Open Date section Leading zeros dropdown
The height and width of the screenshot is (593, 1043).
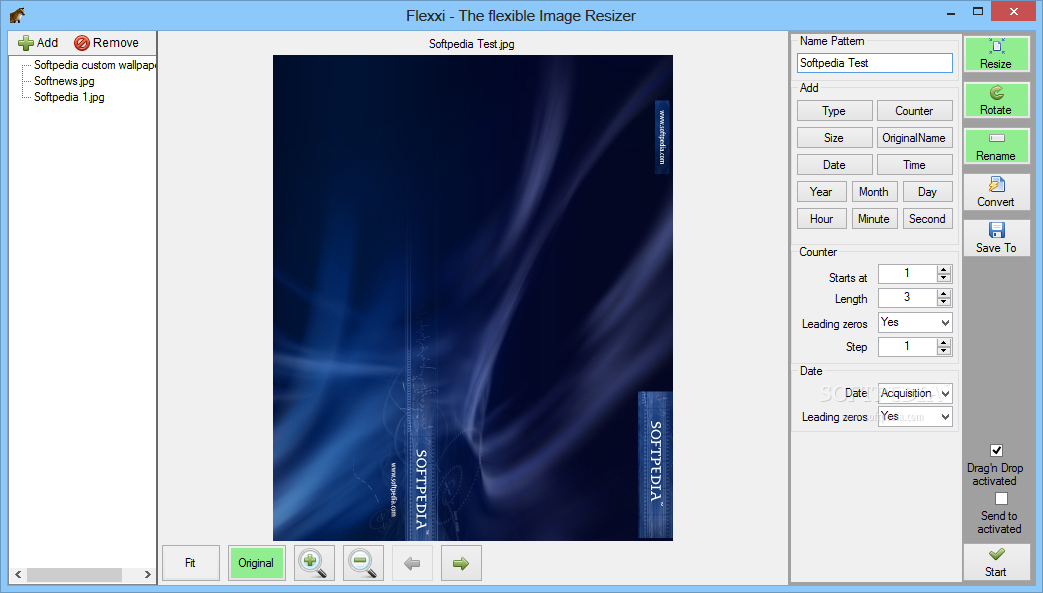[915, 417]
